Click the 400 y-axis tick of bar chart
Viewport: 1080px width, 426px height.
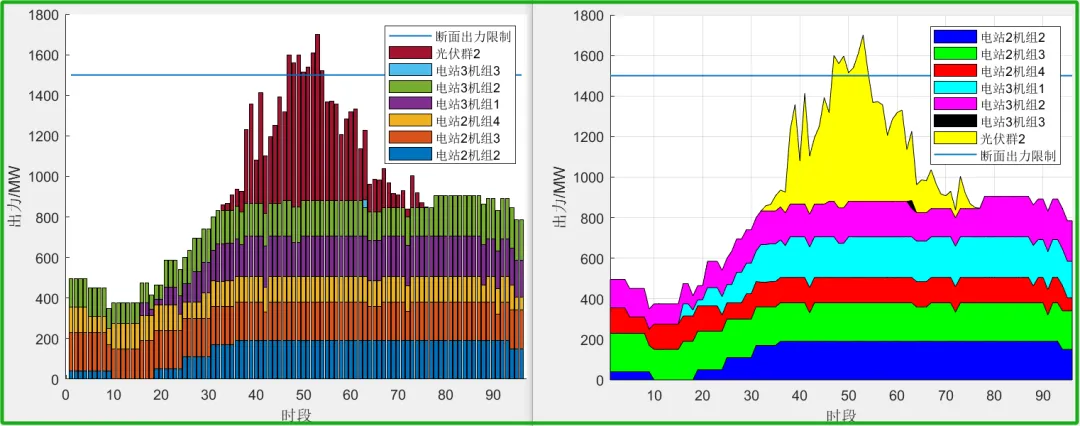click(x=48, y=298)
